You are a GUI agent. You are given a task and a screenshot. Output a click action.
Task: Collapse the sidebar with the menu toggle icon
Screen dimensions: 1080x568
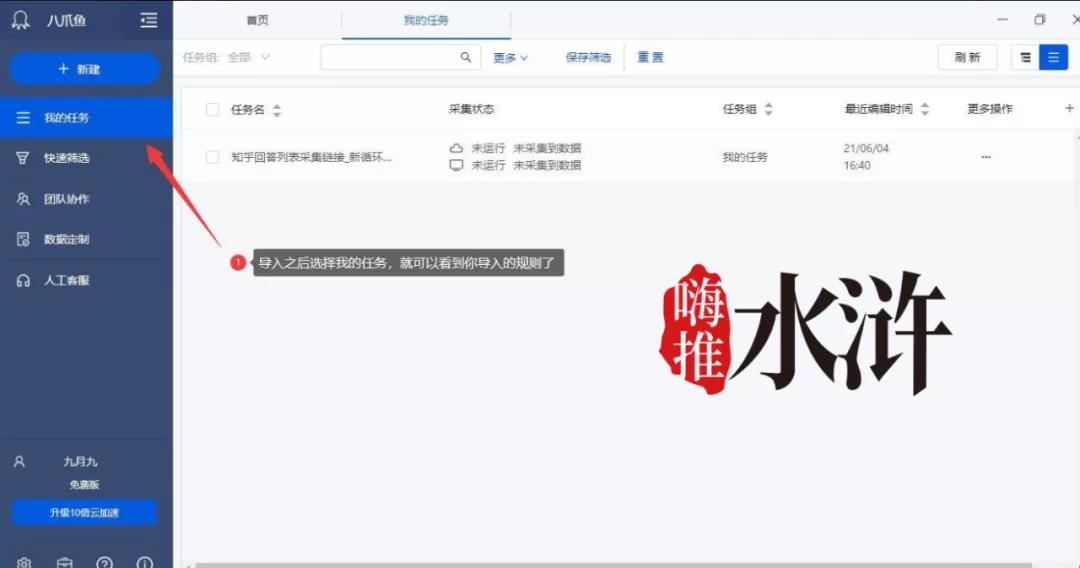(148, 21)
